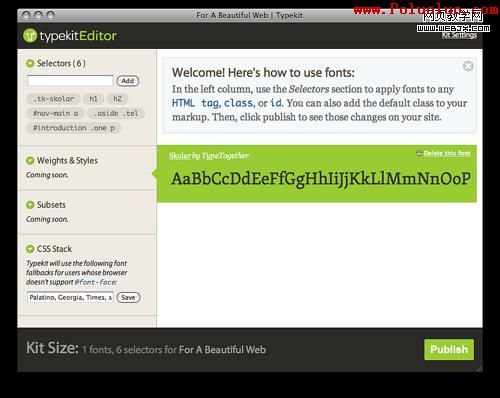Click the Subsets heading text
500x398 pixels.
(51, 205)
